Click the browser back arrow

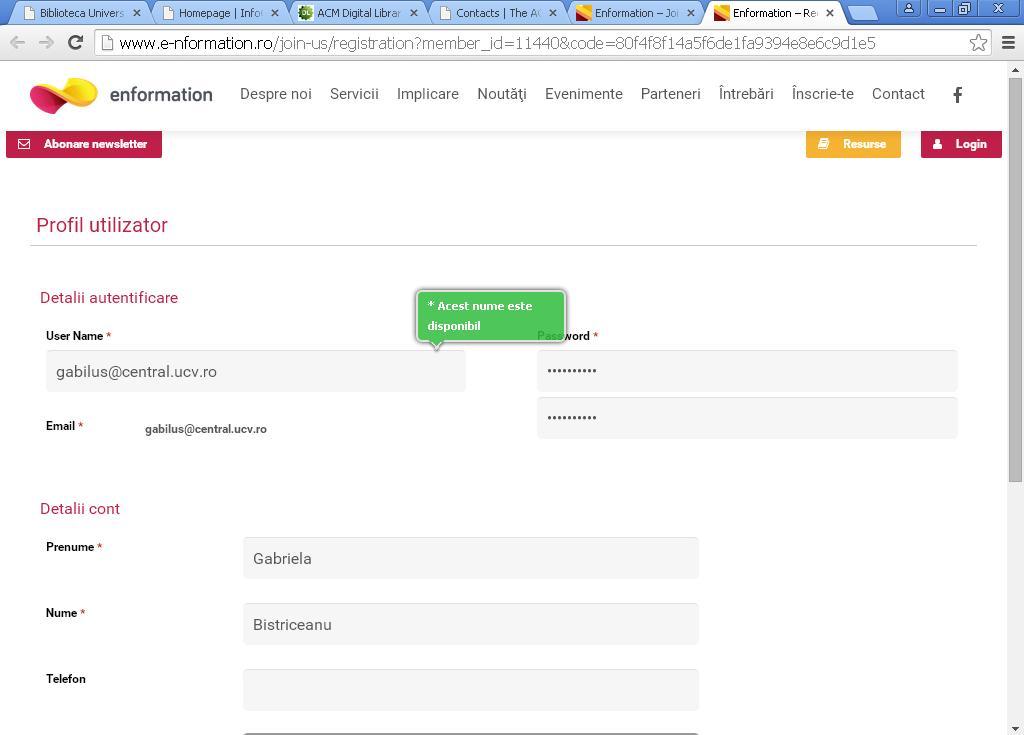[18, 43]
